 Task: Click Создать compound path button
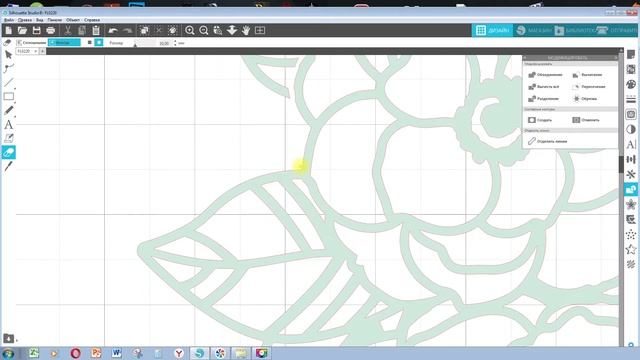coord(540,120)
